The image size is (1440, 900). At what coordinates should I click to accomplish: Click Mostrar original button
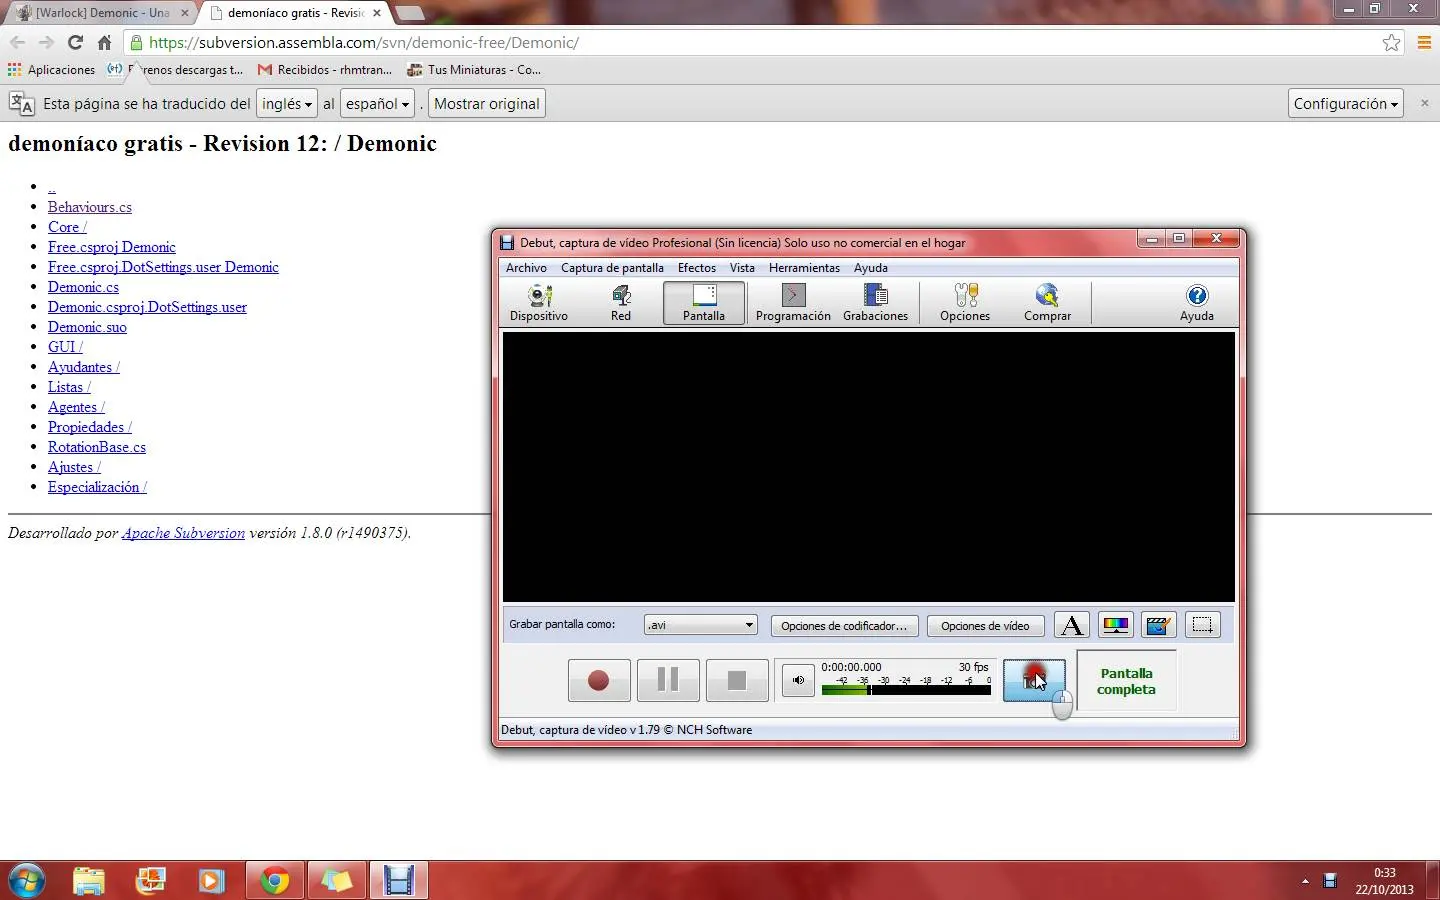point(487,104)
